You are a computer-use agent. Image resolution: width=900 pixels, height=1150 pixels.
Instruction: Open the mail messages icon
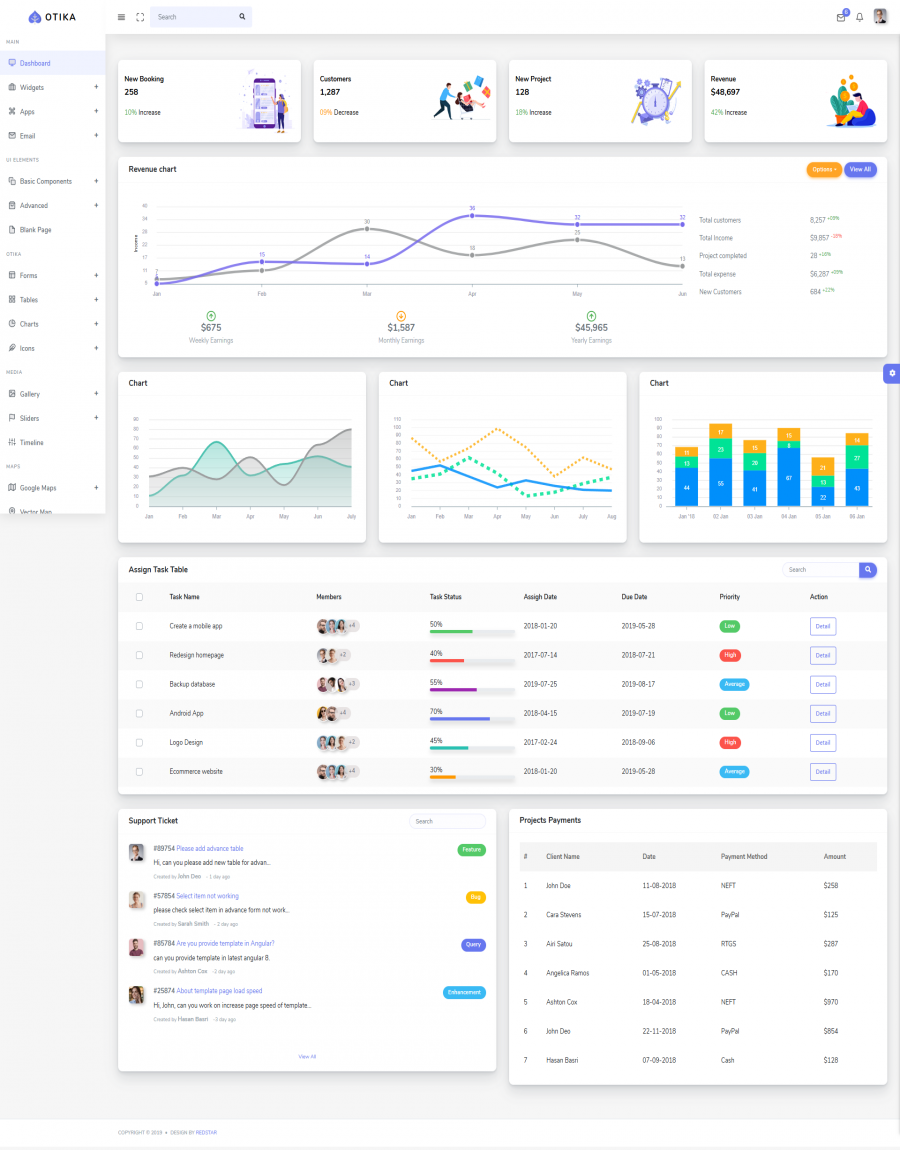[841, 17]
